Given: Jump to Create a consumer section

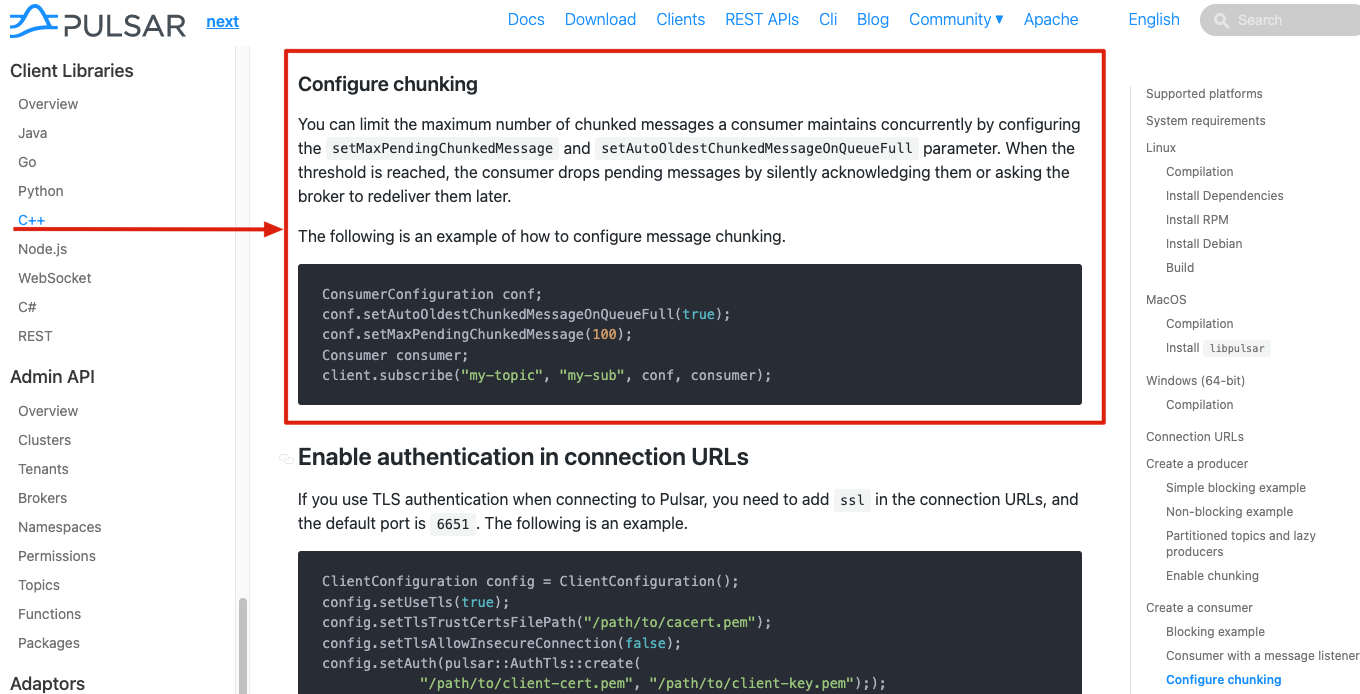Looking at the screenshot, I should click(1199, 608).
